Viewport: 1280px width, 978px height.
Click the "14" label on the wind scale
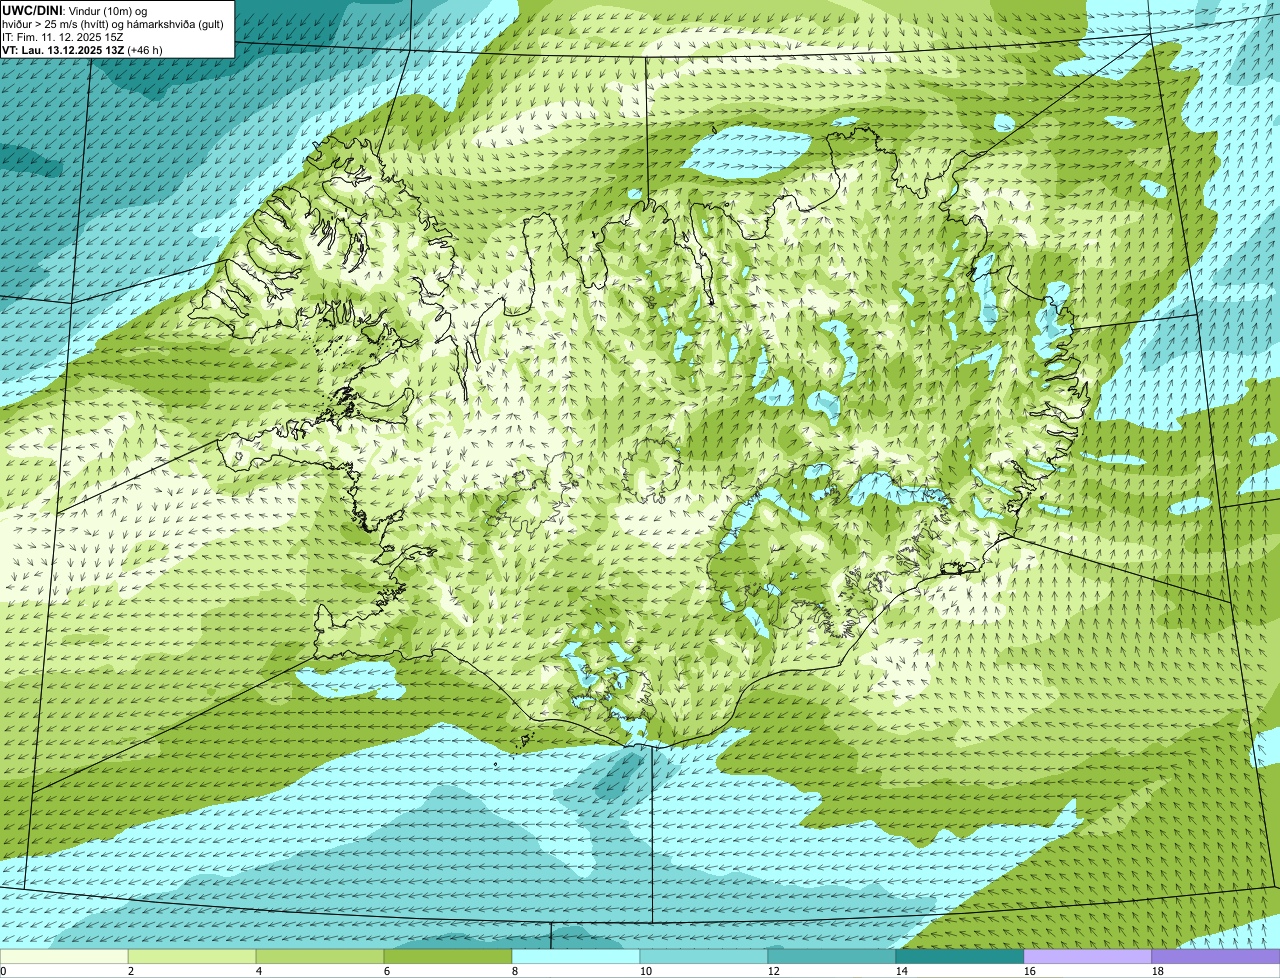(x=902, y=971)
